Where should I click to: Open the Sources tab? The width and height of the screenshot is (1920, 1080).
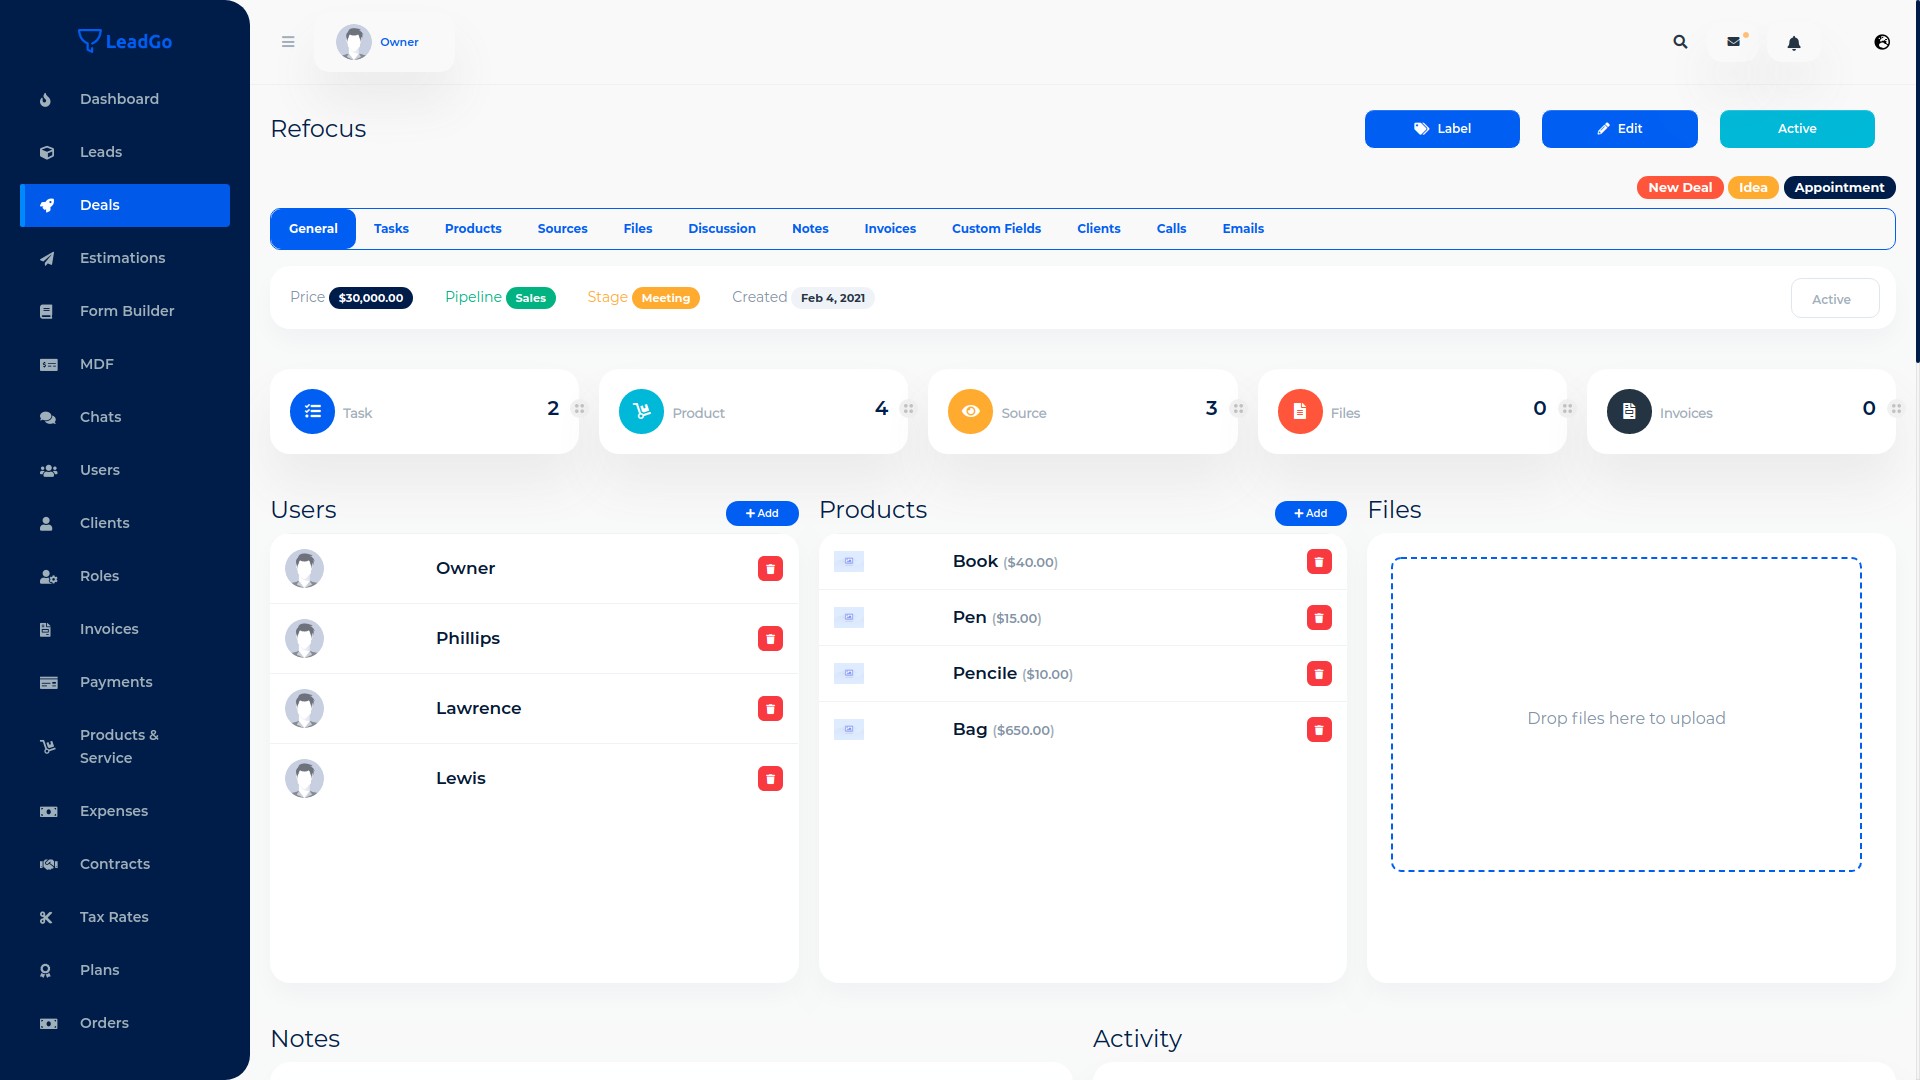click(563, 229)
